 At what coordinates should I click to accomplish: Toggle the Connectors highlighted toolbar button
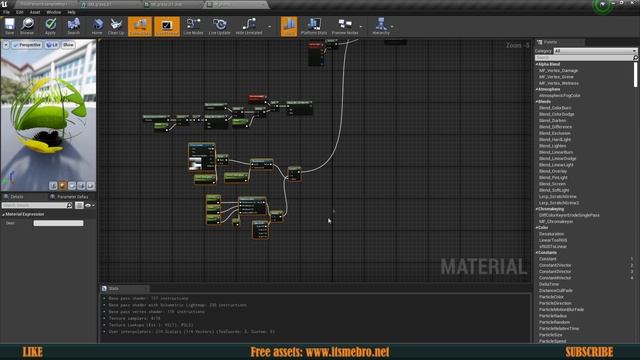(x=140, y=26)
